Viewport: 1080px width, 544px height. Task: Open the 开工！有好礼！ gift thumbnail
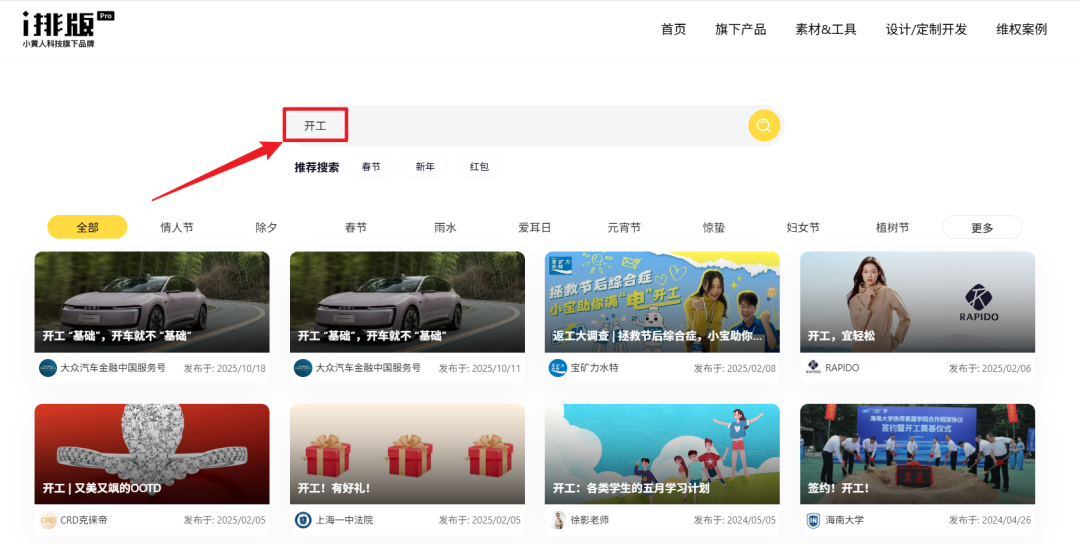[x=408, y=454]
